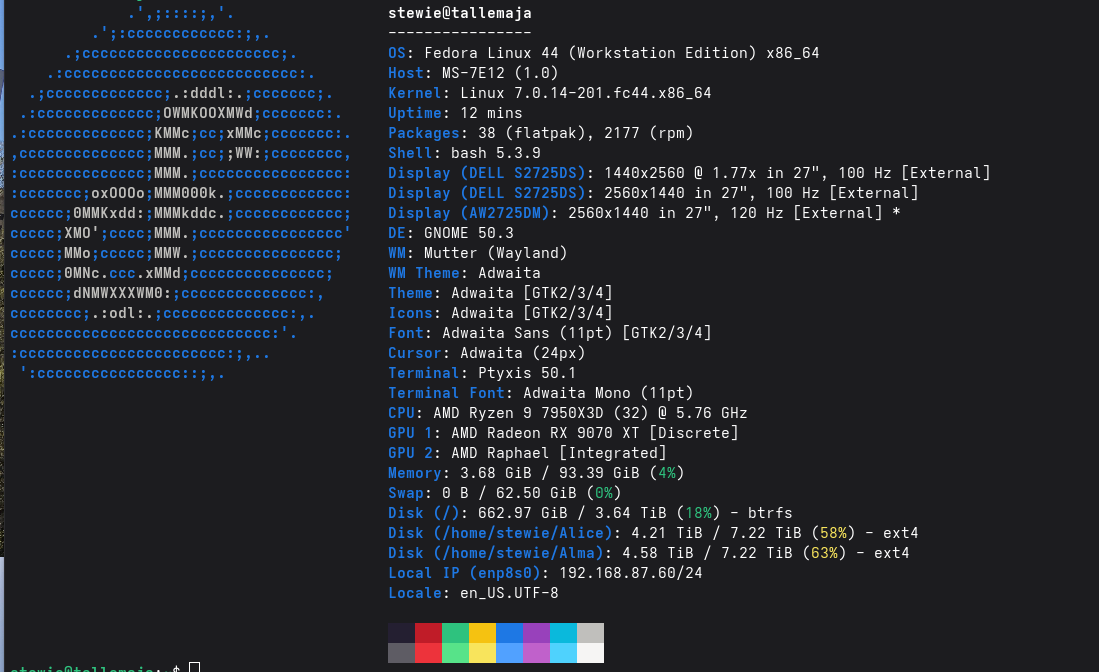1099x672 pixels.
Task: Click the shell prompt cursor at bottom
Action: click(195, 667)
